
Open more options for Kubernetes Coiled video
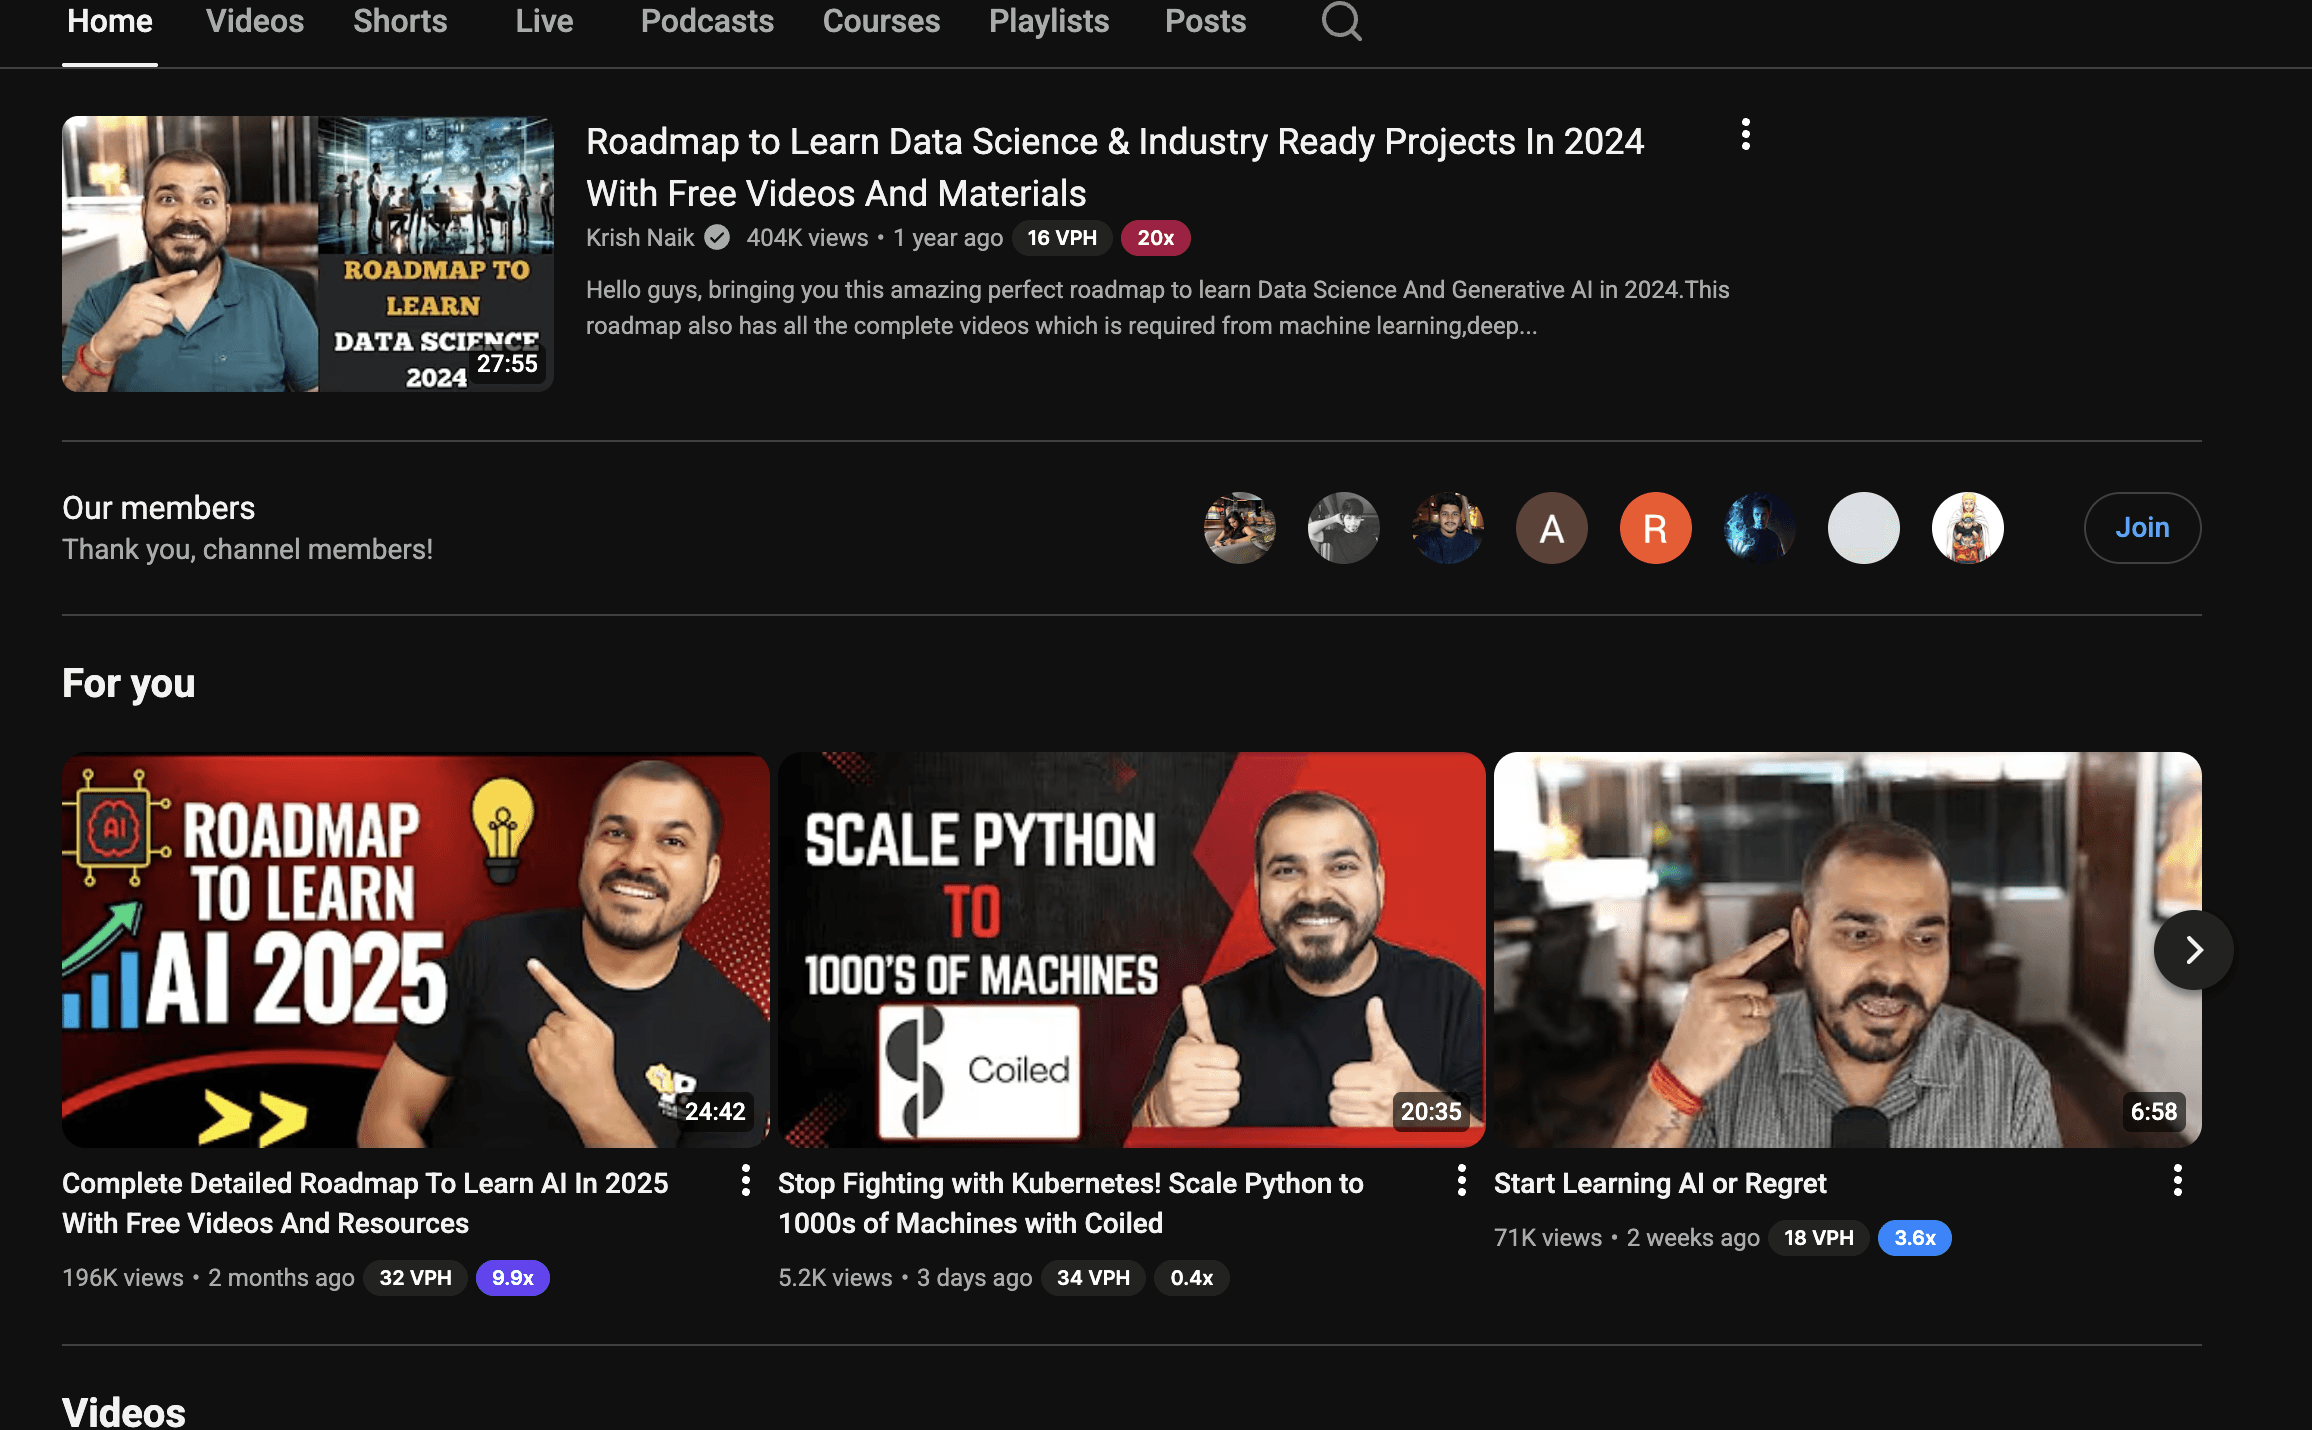pos(1461,1181)
